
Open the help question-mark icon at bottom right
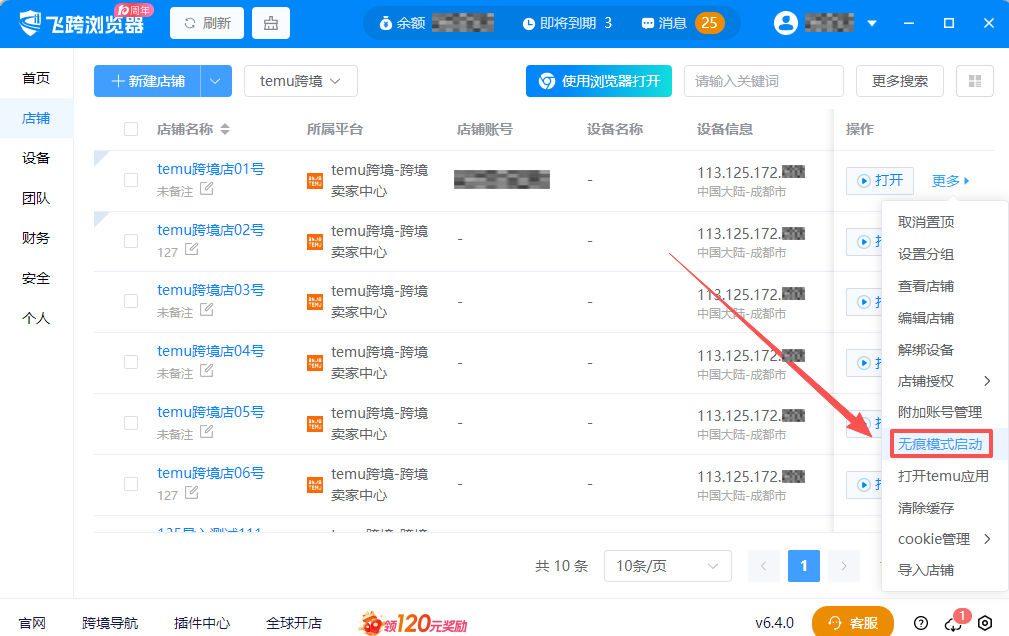click(x=921, y=621)
